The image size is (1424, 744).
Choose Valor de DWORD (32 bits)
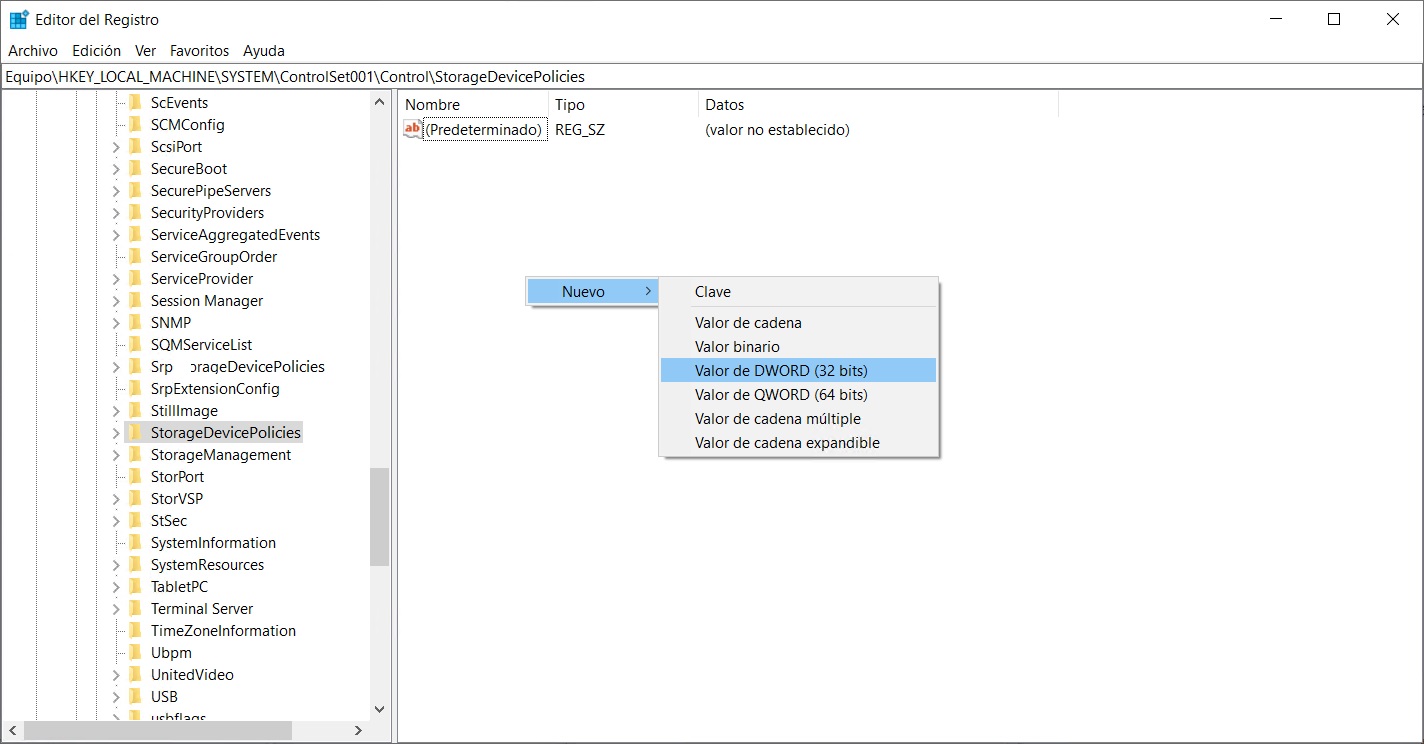coord(781,370)
